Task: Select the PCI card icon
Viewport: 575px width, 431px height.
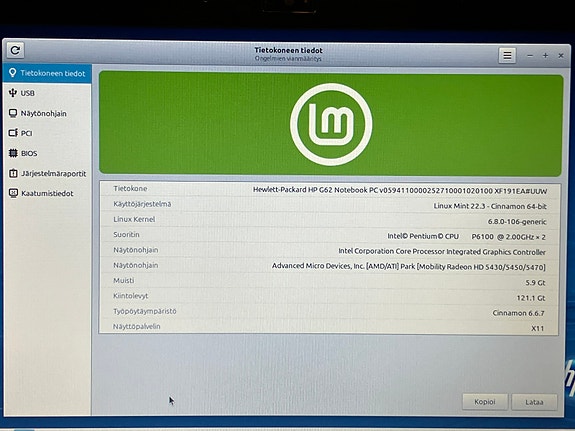Action: pyautogui.click(x=13, y=133)
